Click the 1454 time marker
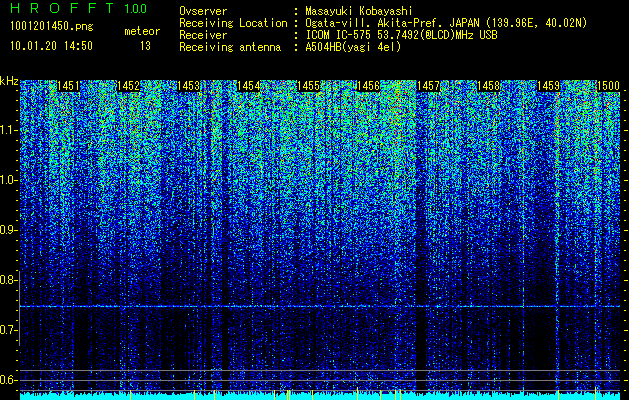Viewport: 629px width, 400px height. 248,86
